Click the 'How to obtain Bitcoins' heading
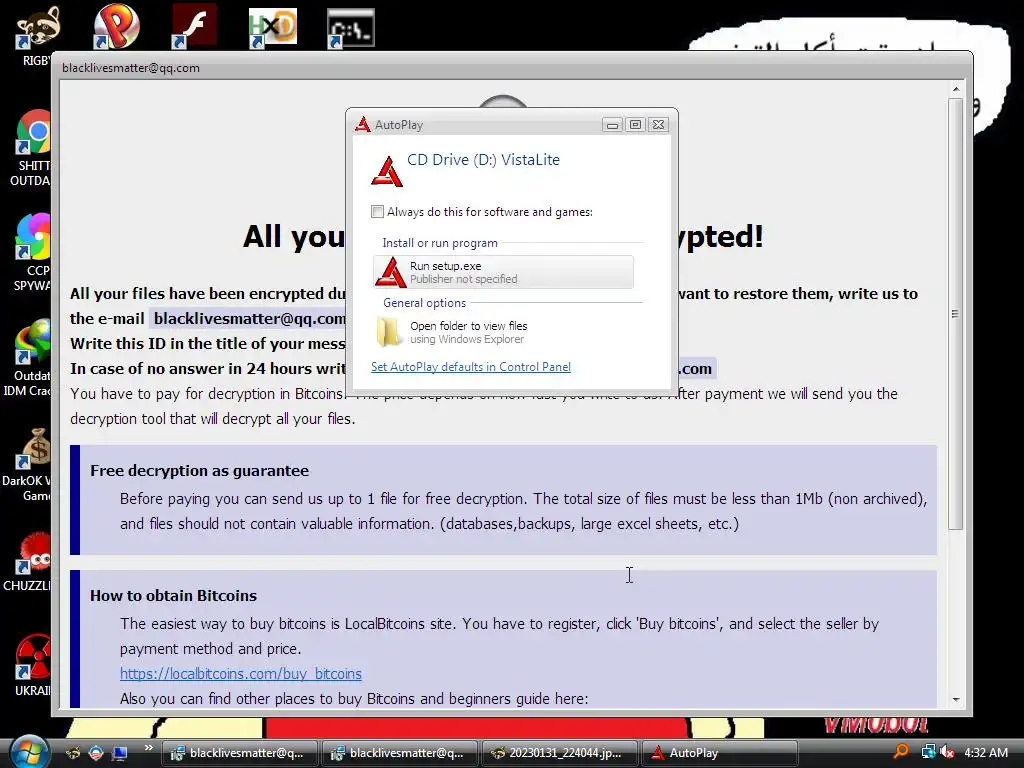 tap(173, 596)
